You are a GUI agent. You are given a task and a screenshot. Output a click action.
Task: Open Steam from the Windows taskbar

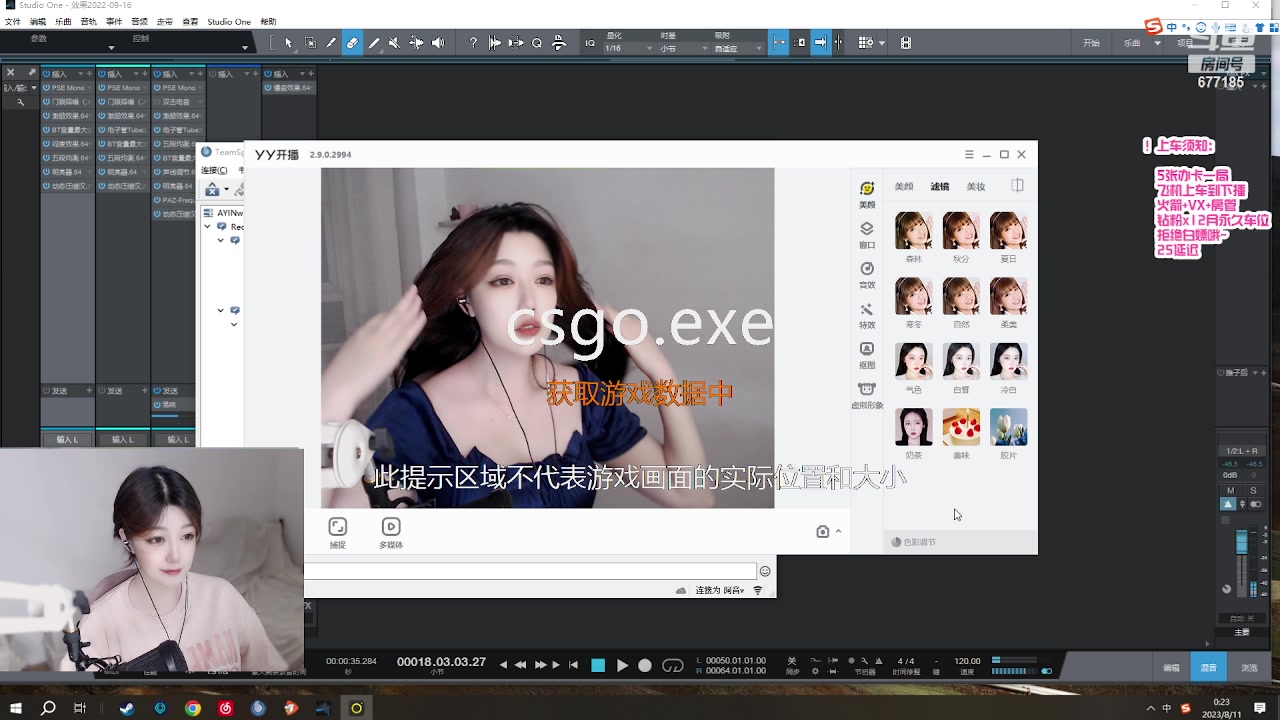click(x=127, y=708)
